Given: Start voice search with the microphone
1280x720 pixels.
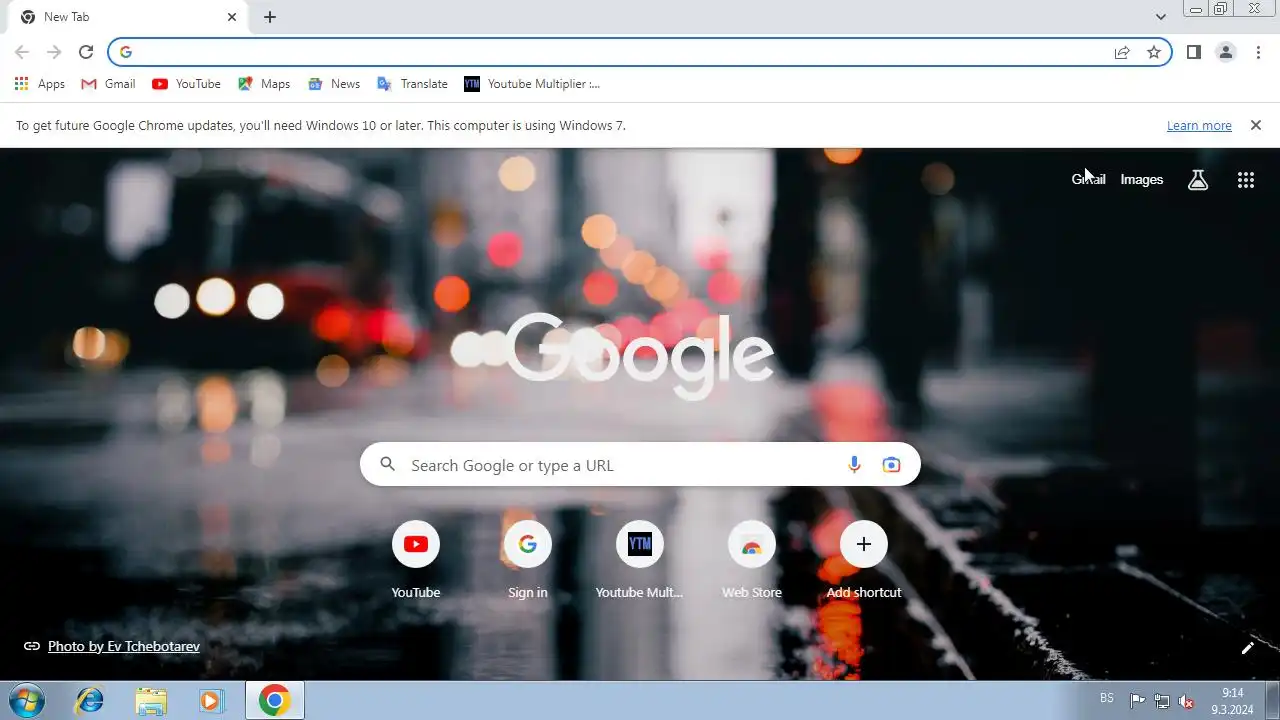Looking at the screenshot, I should point(854,465).
